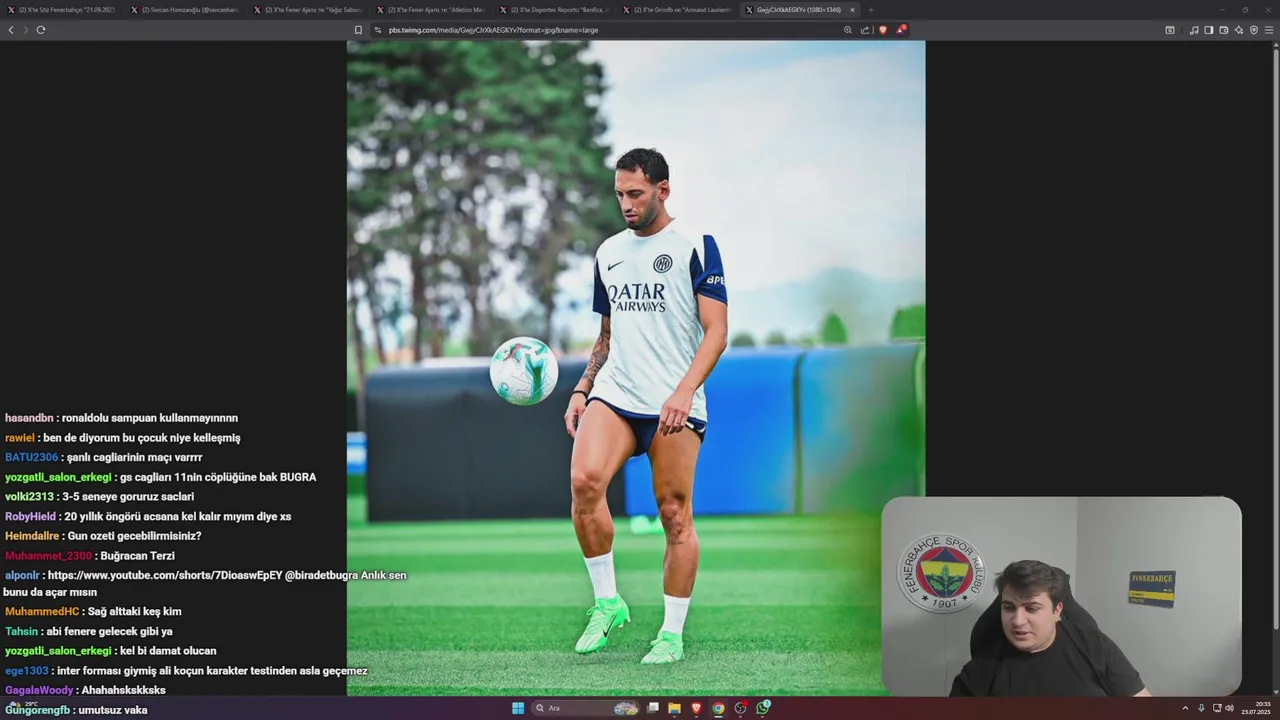
Task: Go back to the previous page
Action: pos(11,30)
